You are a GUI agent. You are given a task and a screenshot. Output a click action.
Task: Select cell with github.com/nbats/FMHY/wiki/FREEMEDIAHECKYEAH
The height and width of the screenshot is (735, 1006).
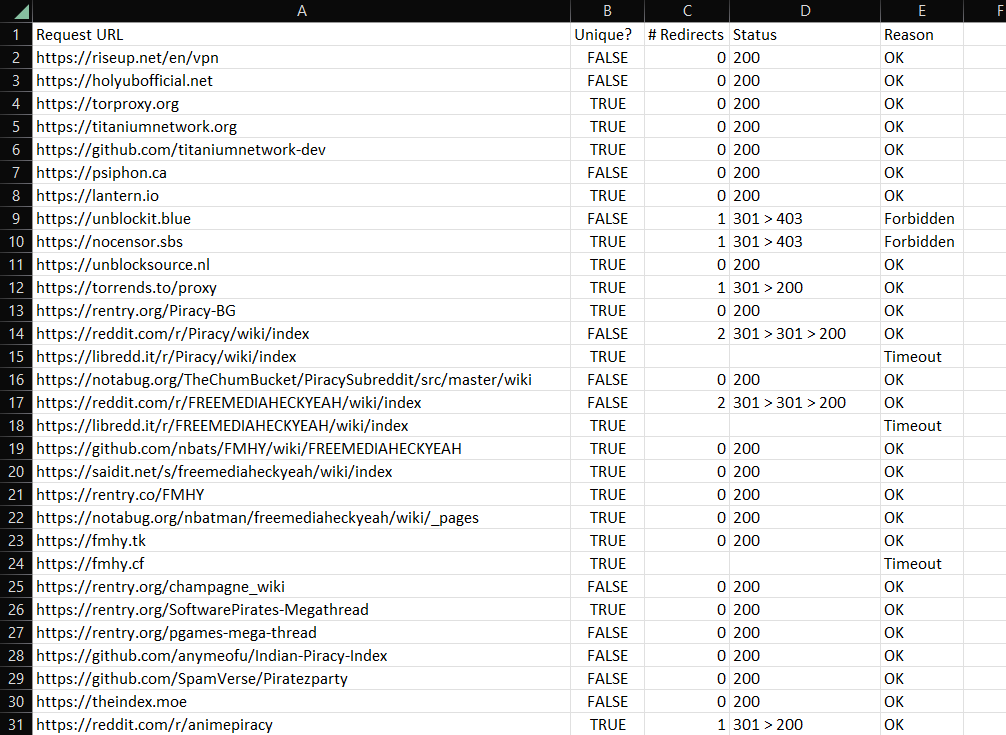(x=302, y=449)
